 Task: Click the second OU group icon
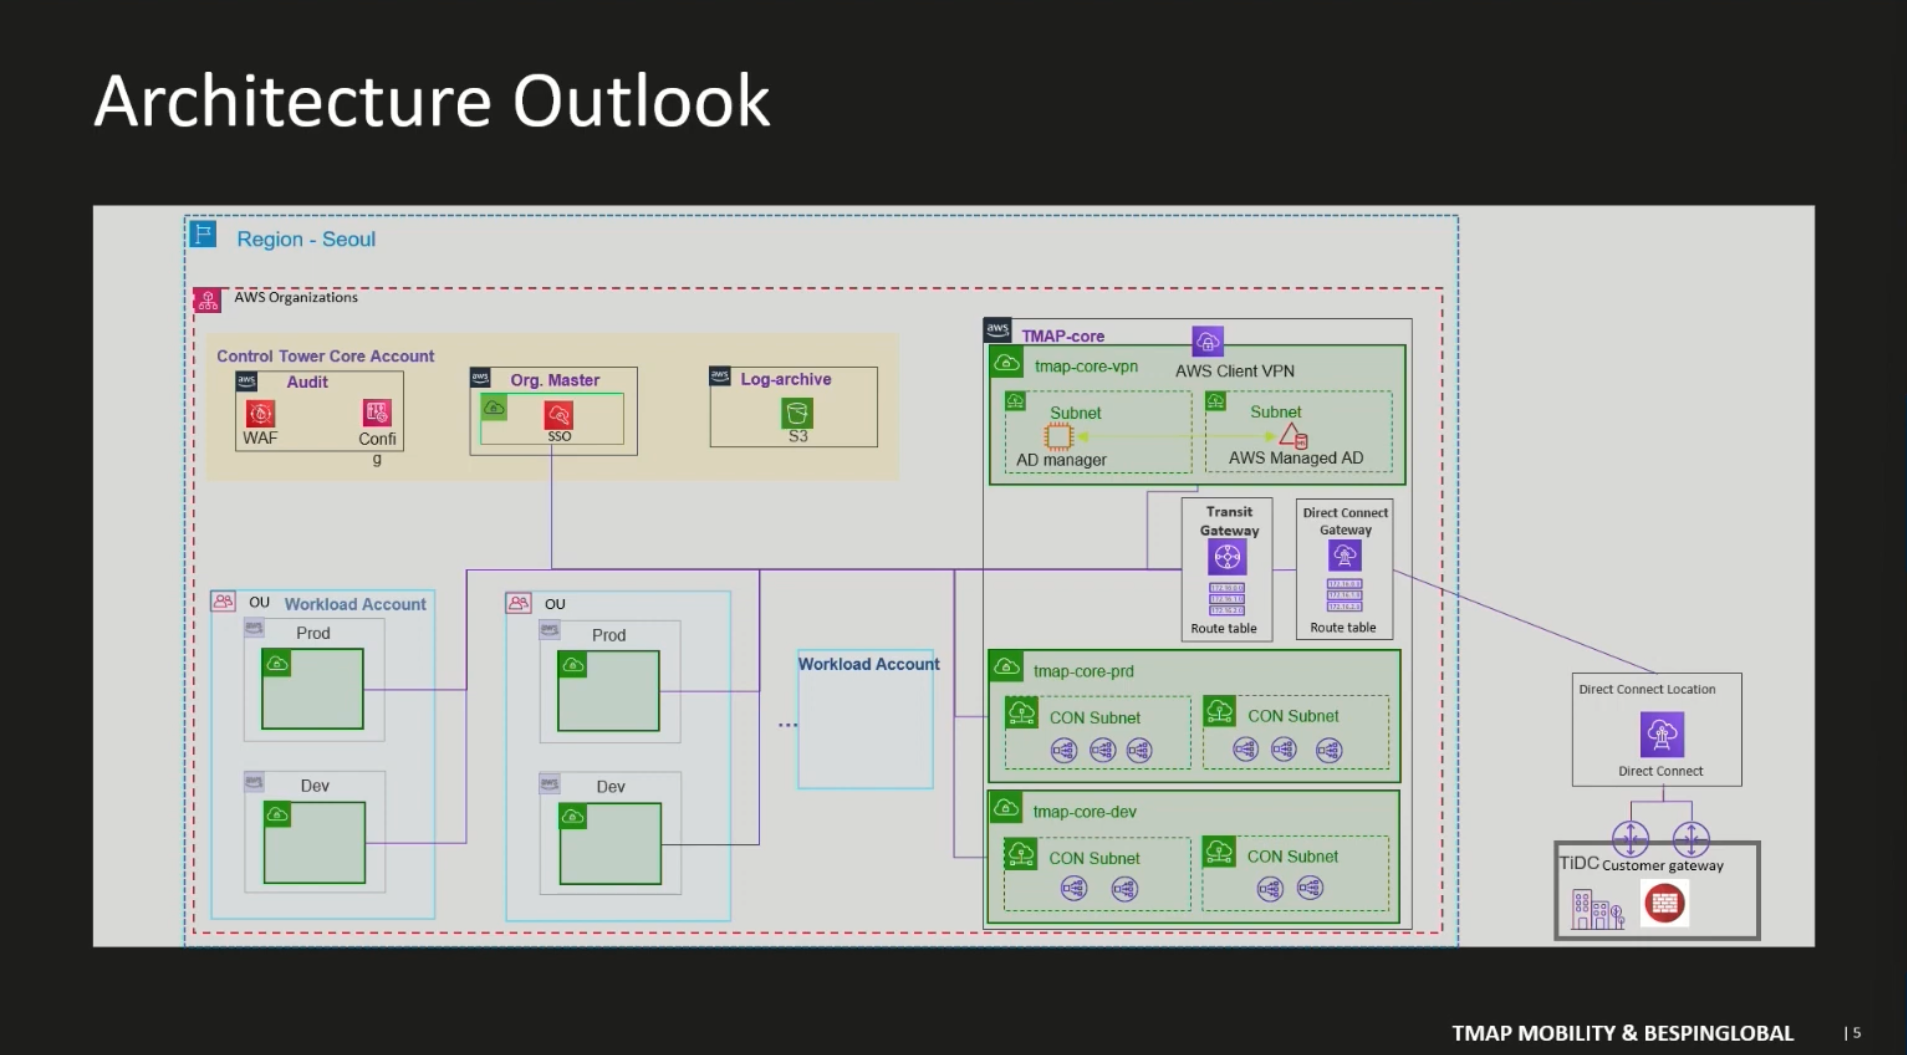[518, 603]
